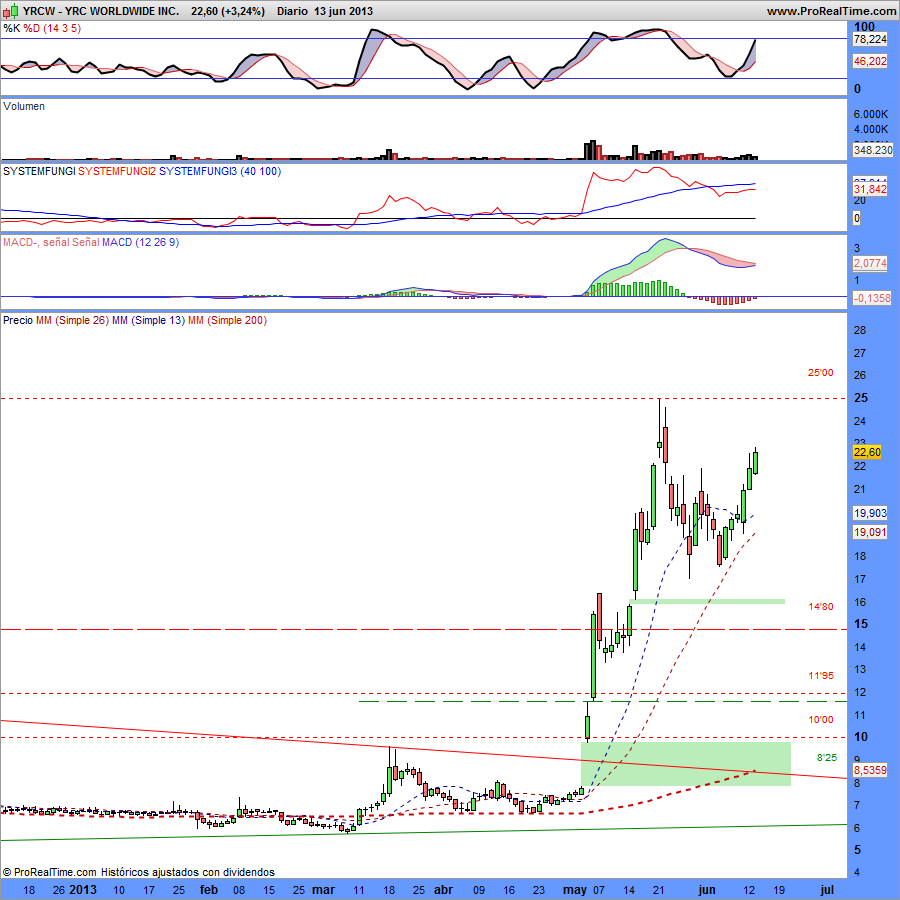Click the 'MM (Simple 200)' moving average label

point(227,320)
